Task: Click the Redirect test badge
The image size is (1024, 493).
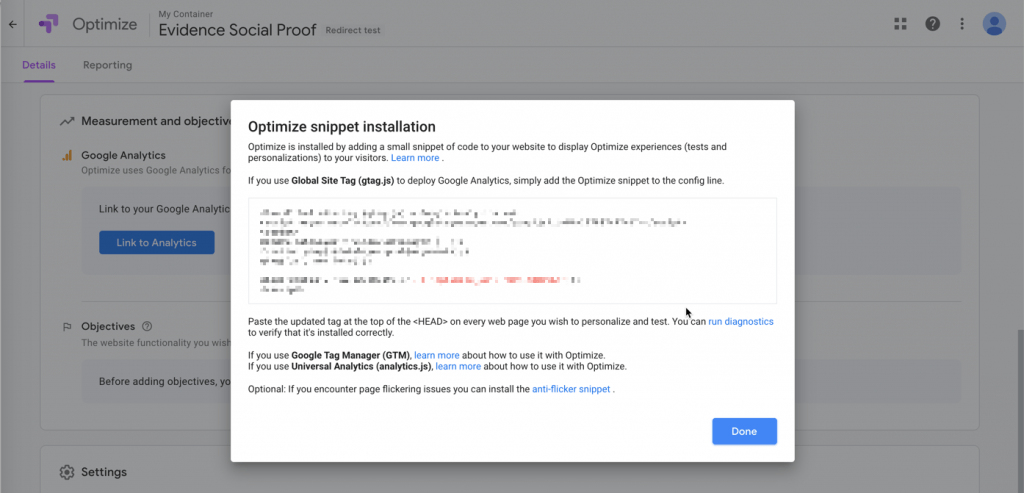Action: point(353,31)
